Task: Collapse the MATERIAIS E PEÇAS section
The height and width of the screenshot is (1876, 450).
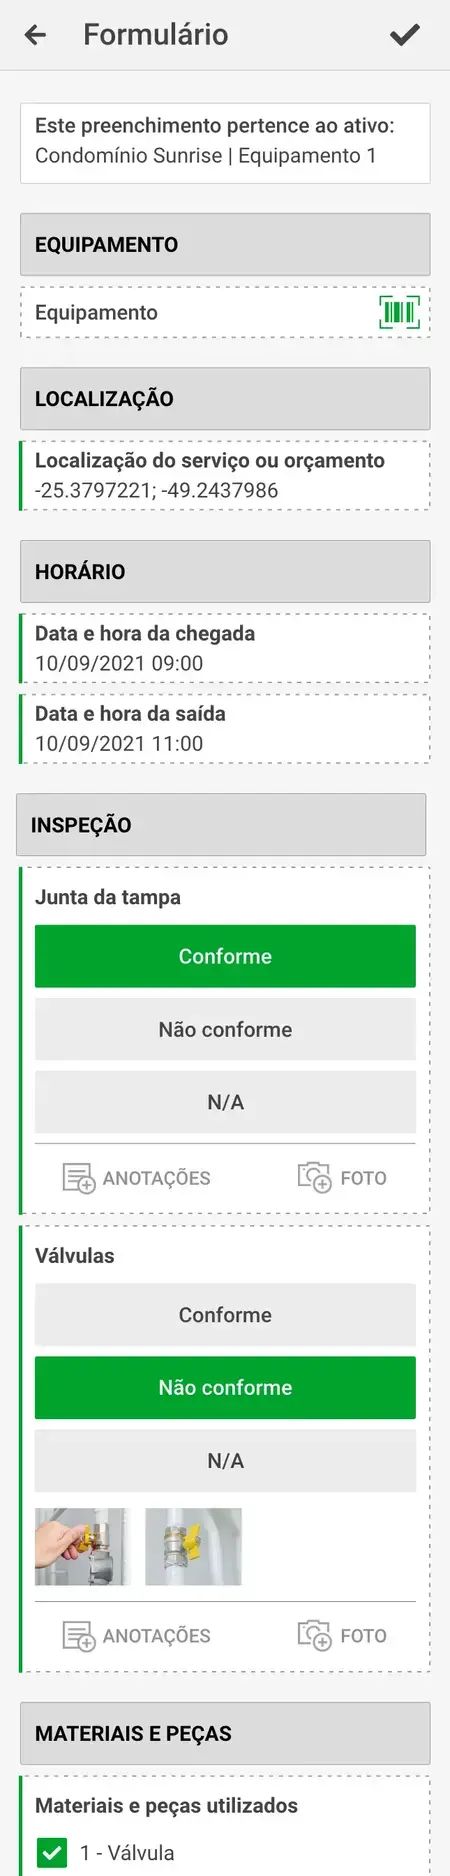Action: tap(225, 1734)
